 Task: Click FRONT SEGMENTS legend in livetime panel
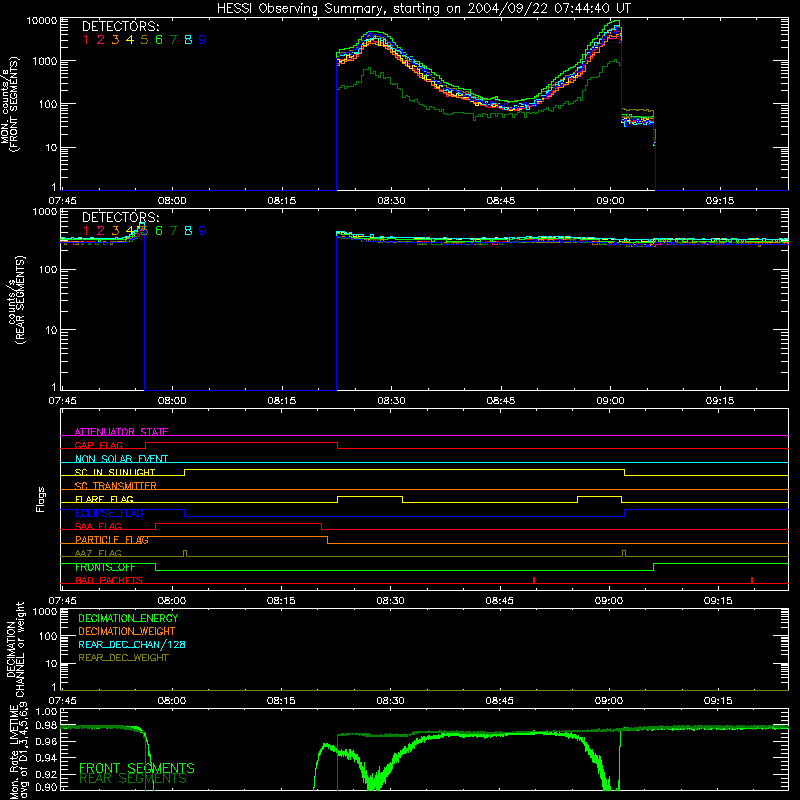pyautogui.click(x=137, y=768)
